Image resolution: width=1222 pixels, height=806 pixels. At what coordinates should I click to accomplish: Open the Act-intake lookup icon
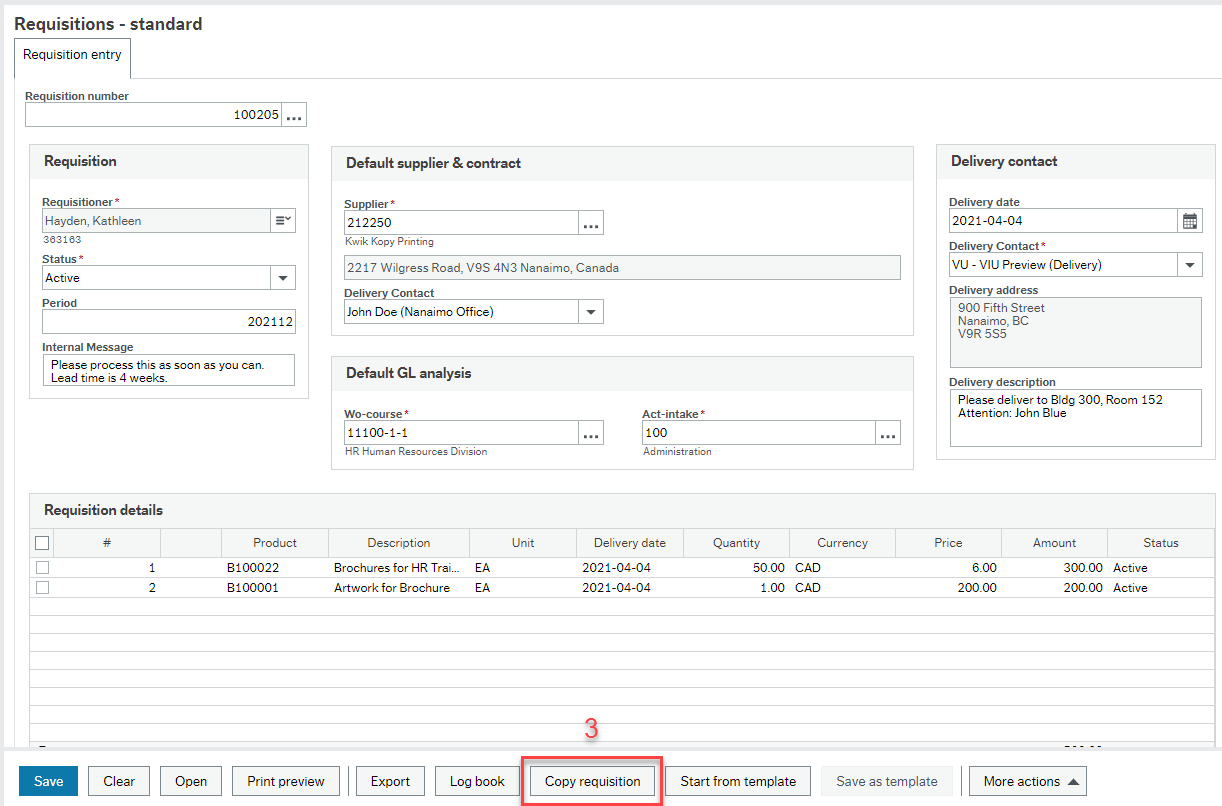point(887,432)
